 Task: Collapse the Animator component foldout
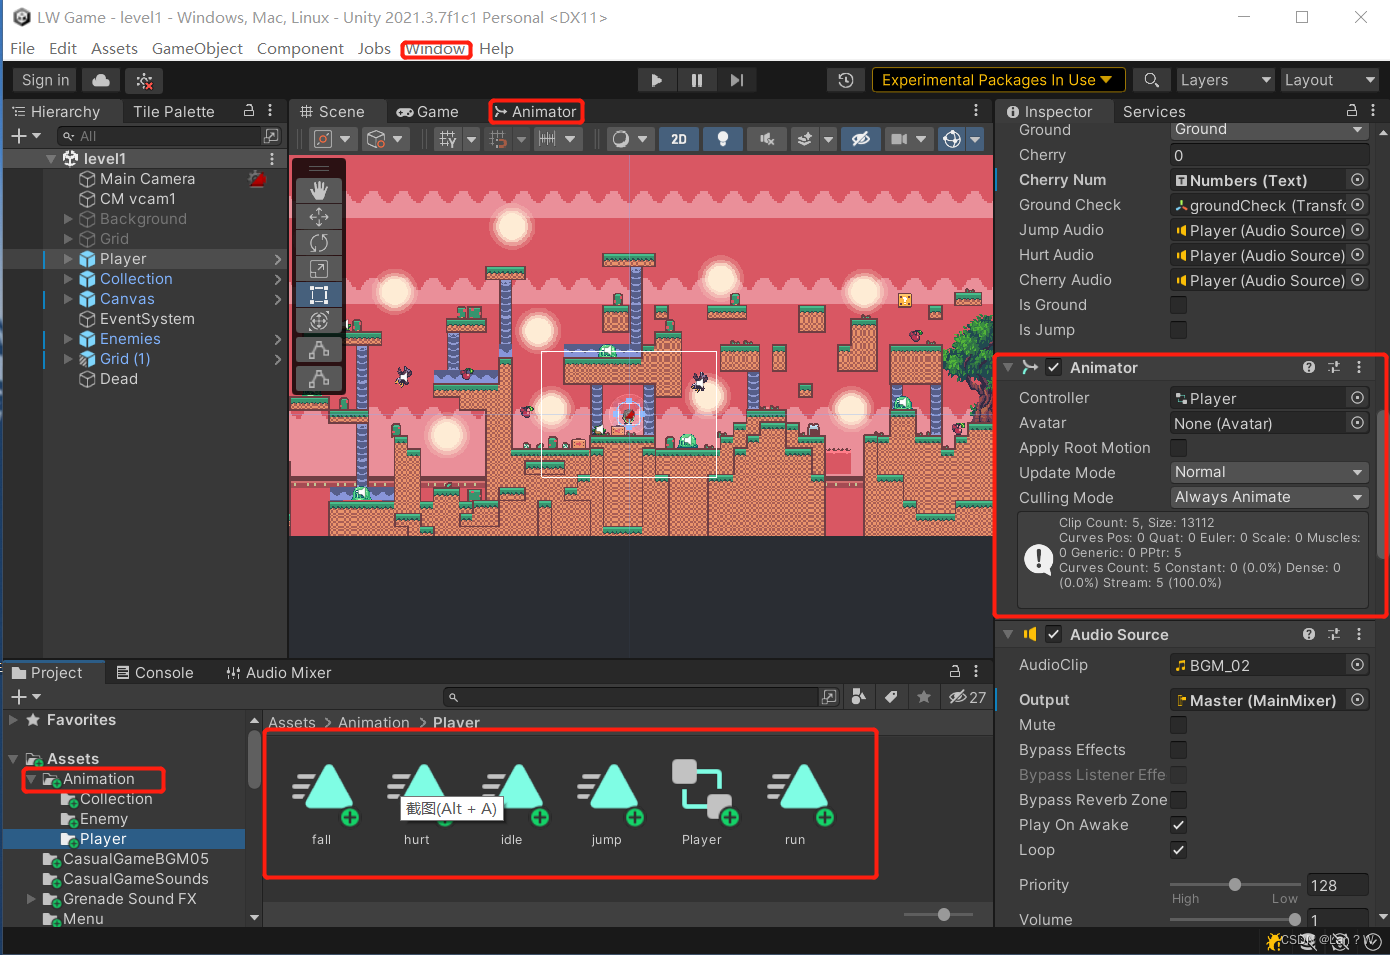(x=1008, y=368)
